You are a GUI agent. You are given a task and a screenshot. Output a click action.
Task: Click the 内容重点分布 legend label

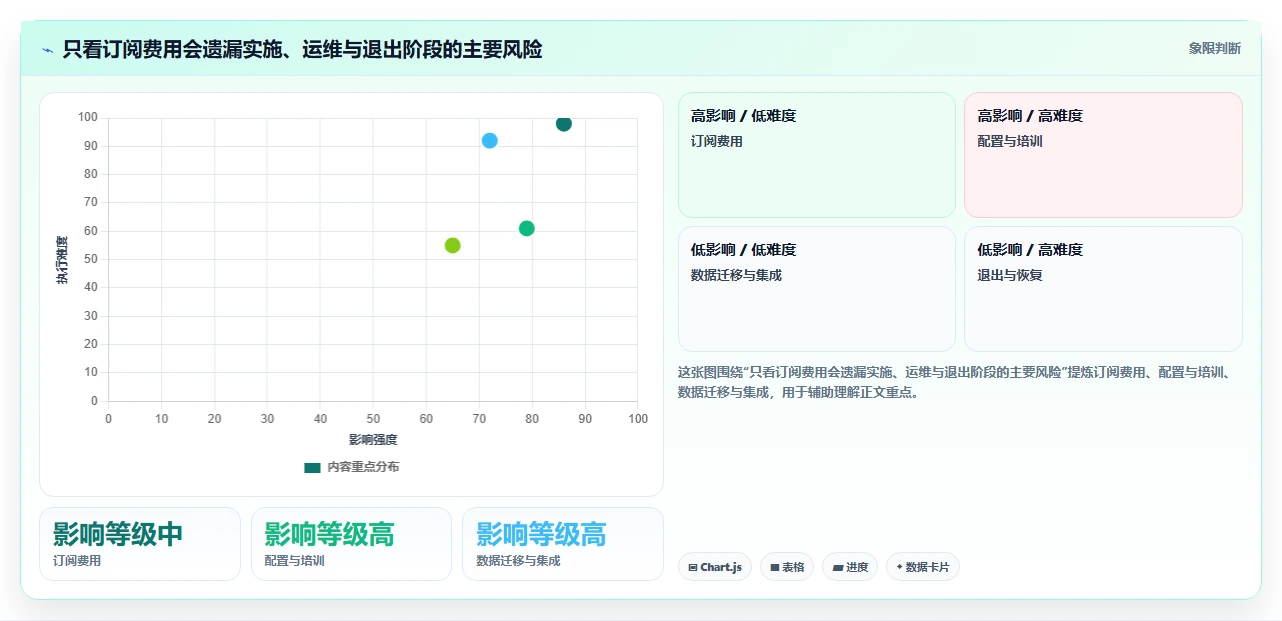click(x=363, y=467)
